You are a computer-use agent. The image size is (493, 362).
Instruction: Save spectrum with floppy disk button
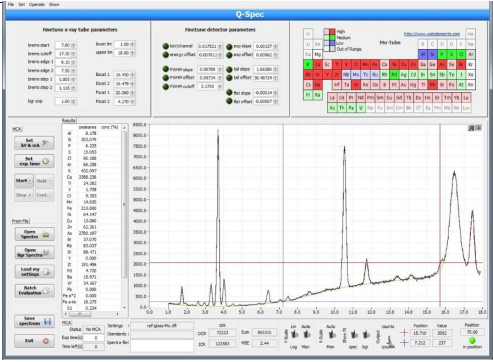point(34,321)
